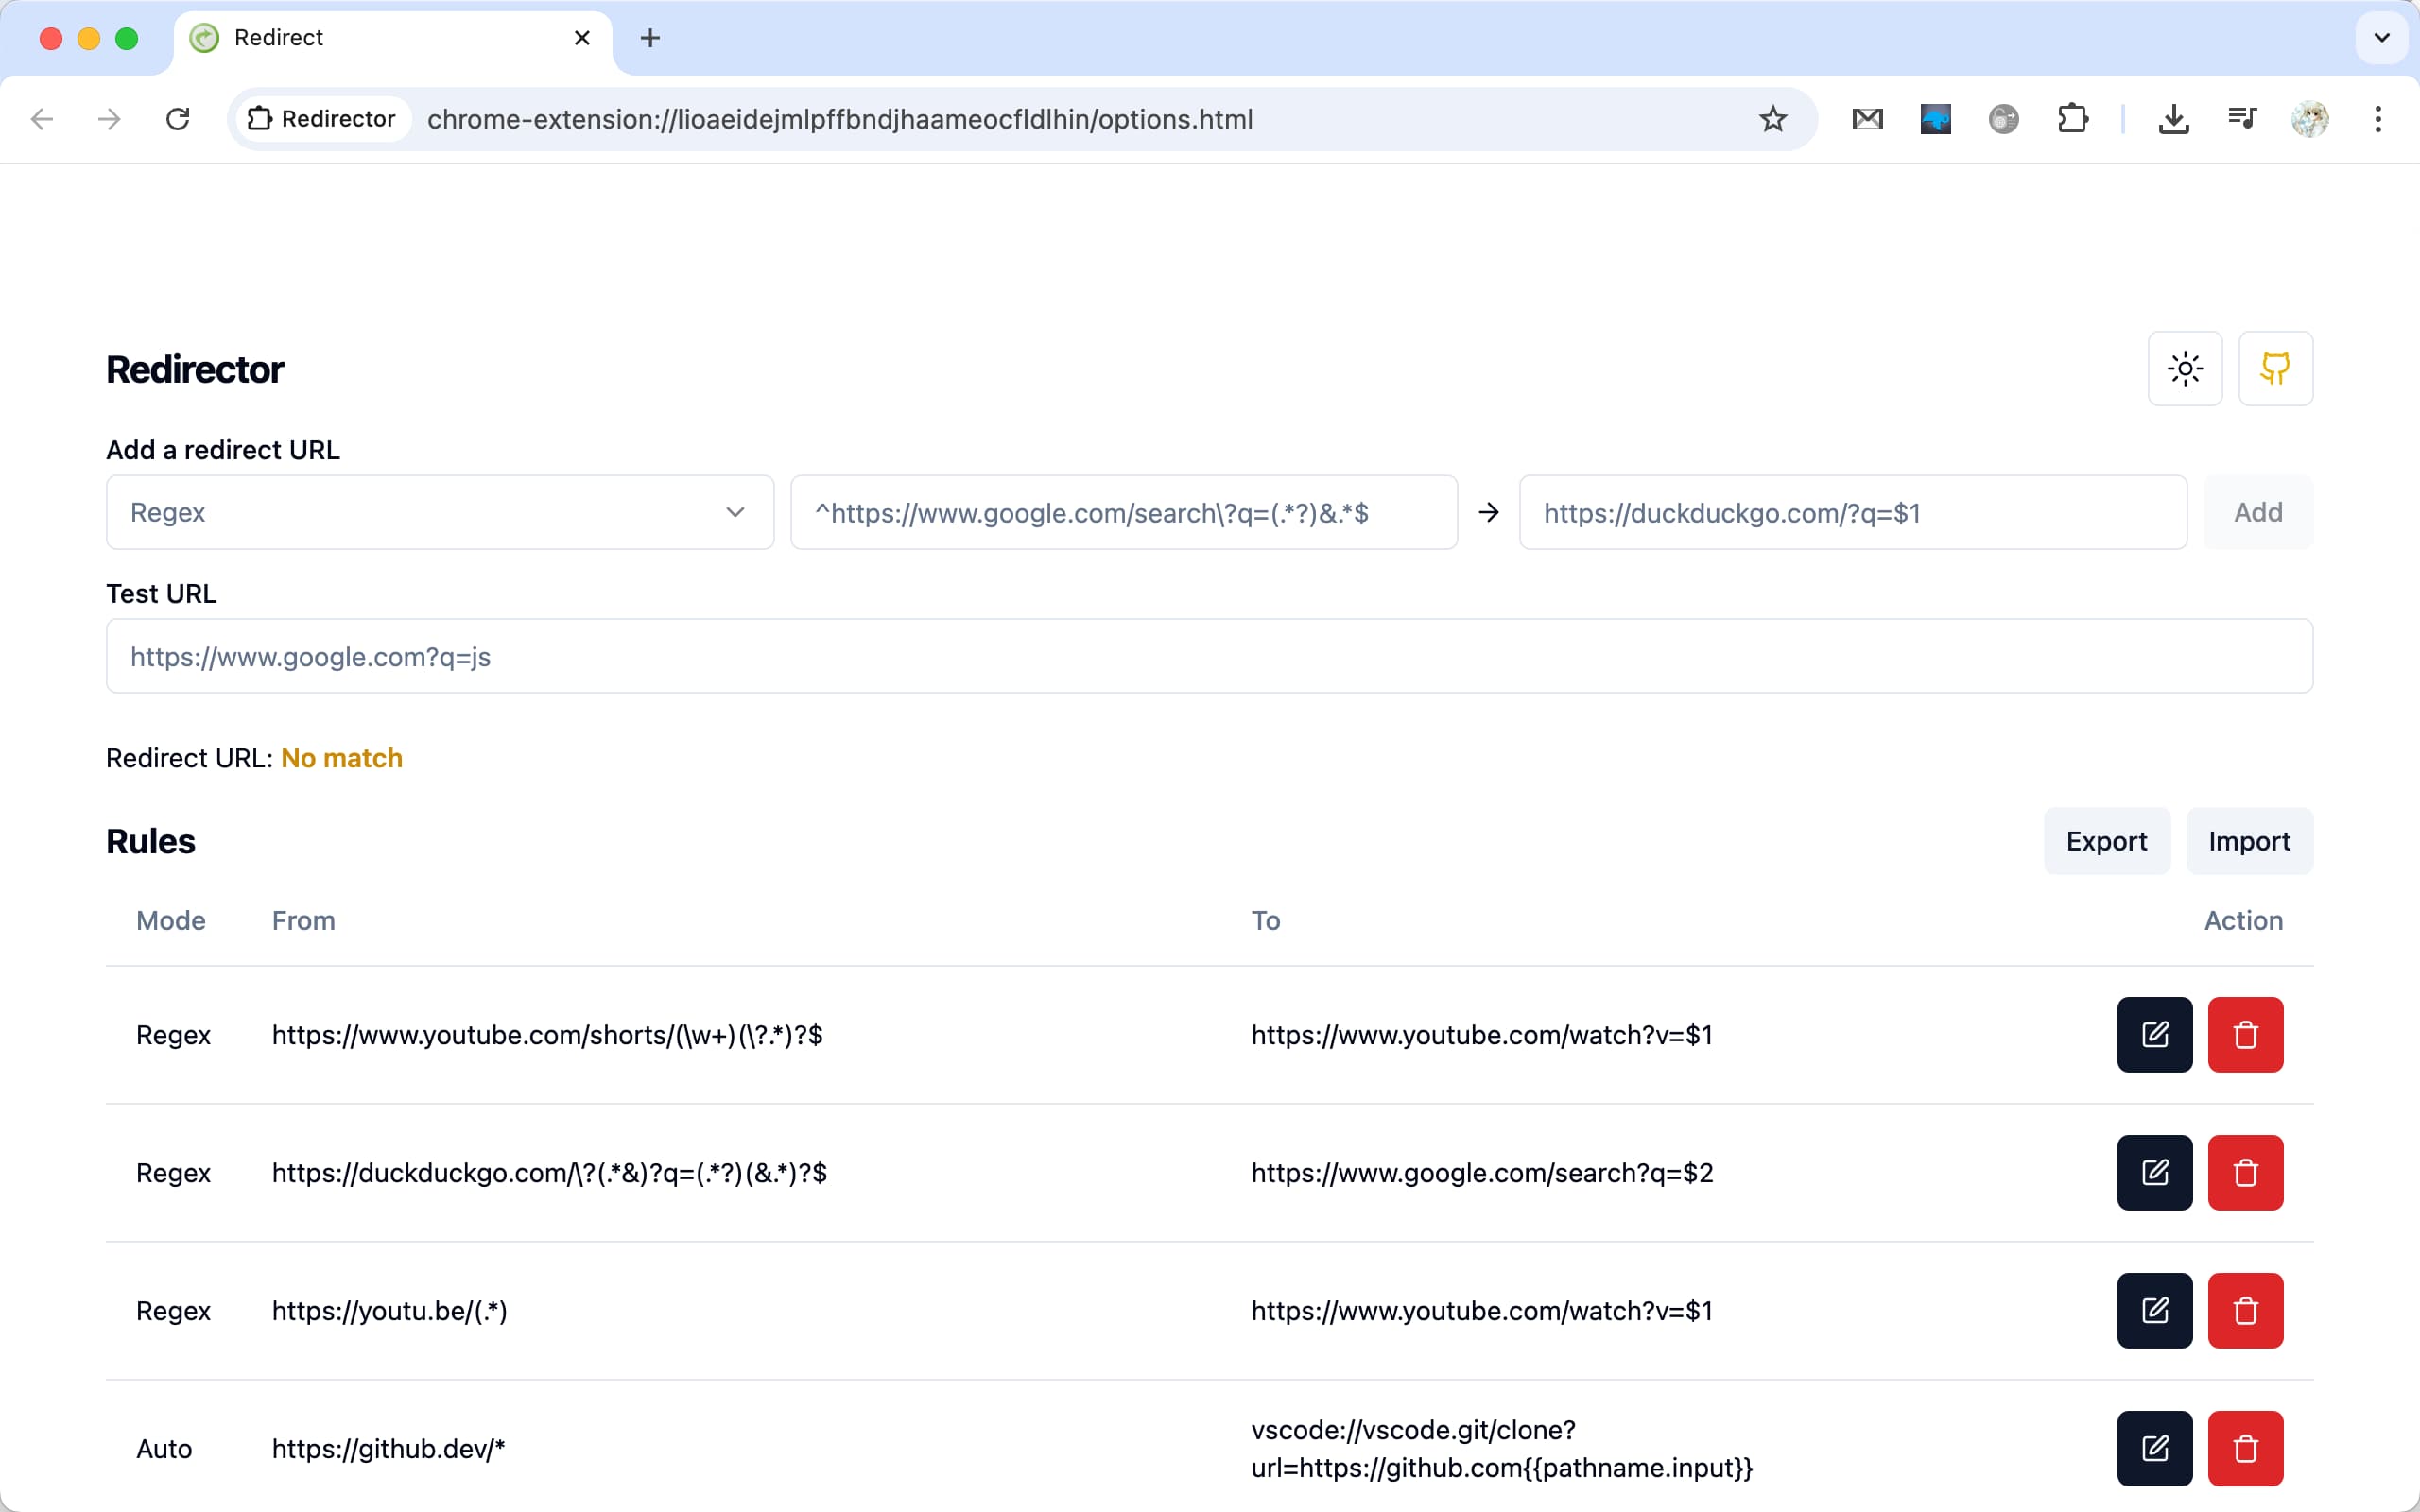Select the Redirect browser tab
This screenshot has height=1512, width=2420.
(x=392, y=38)
